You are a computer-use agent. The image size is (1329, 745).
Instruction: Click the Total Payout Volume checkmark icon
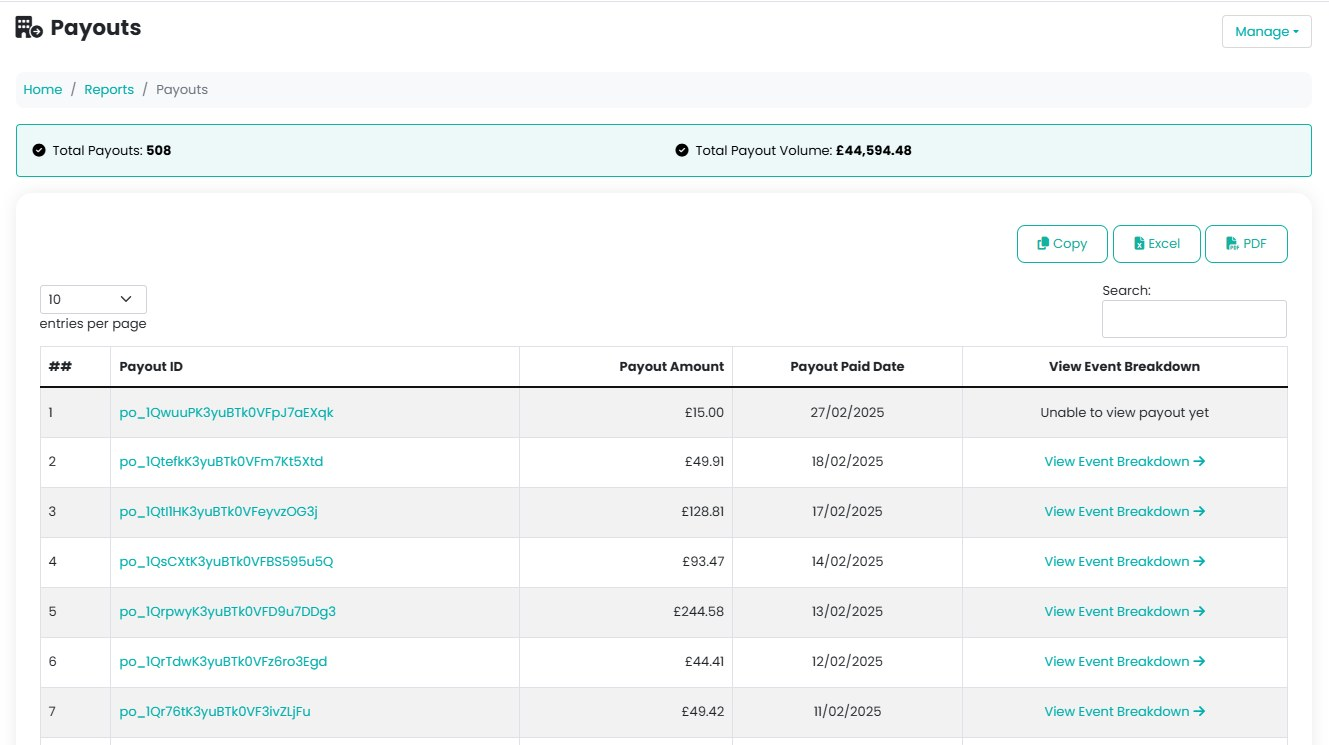682,151
